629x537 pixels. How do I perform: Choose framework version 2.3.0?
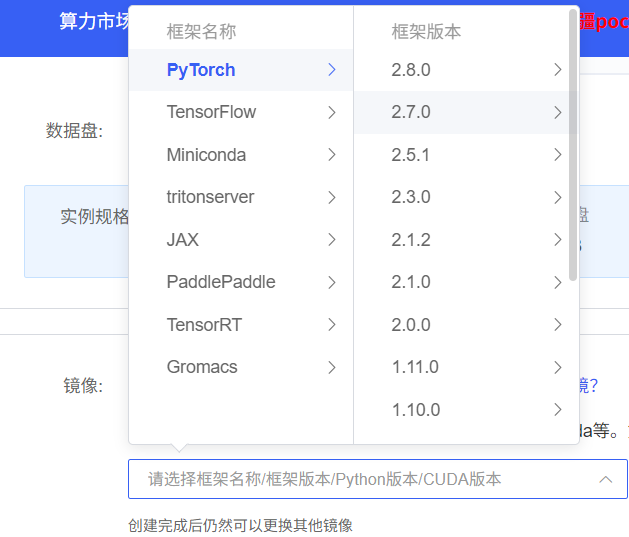[x=461, y=197]
